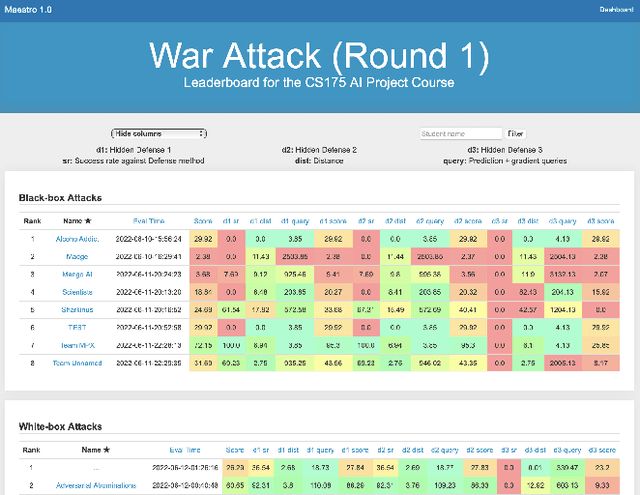
Task: Open the Team Unnamed entry
Action: pos(77,362)
